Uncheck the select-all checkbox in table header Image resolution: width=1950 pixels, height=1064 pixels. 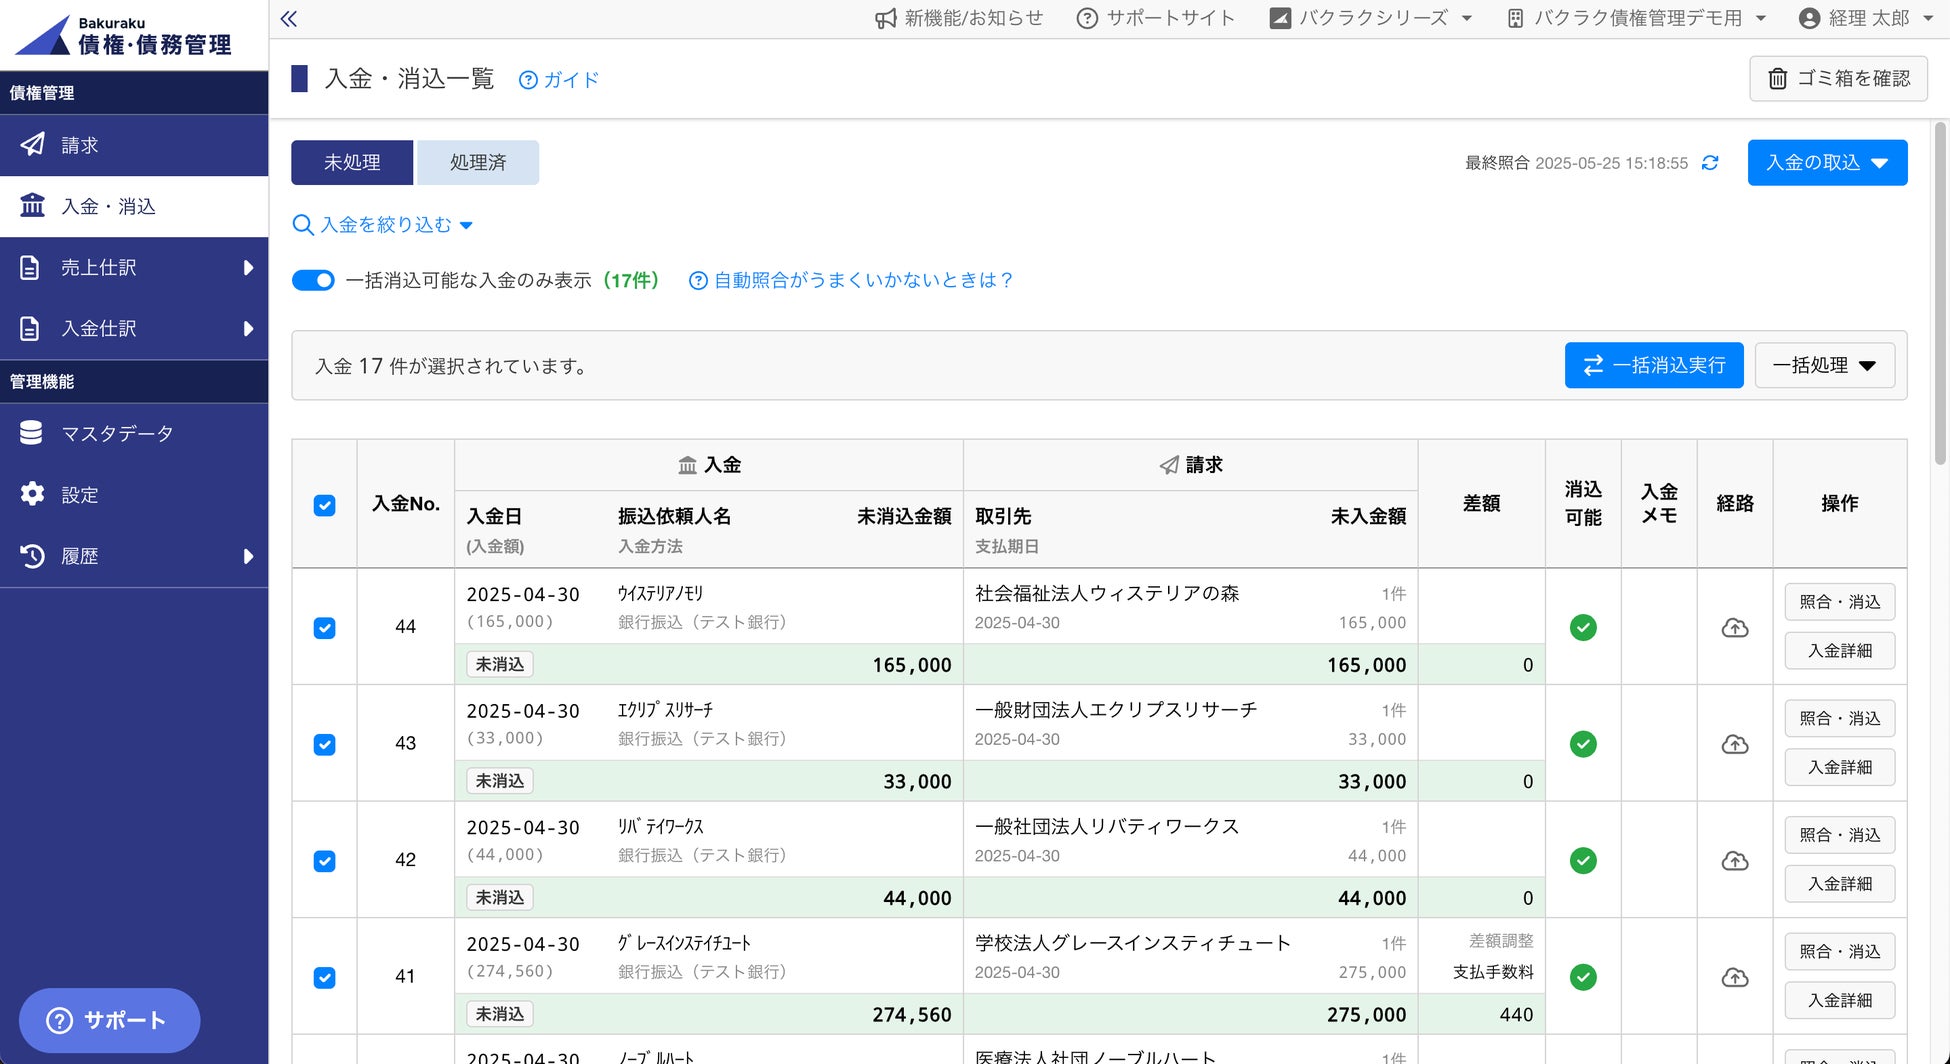pyautogui.click(x=325, y=505)
